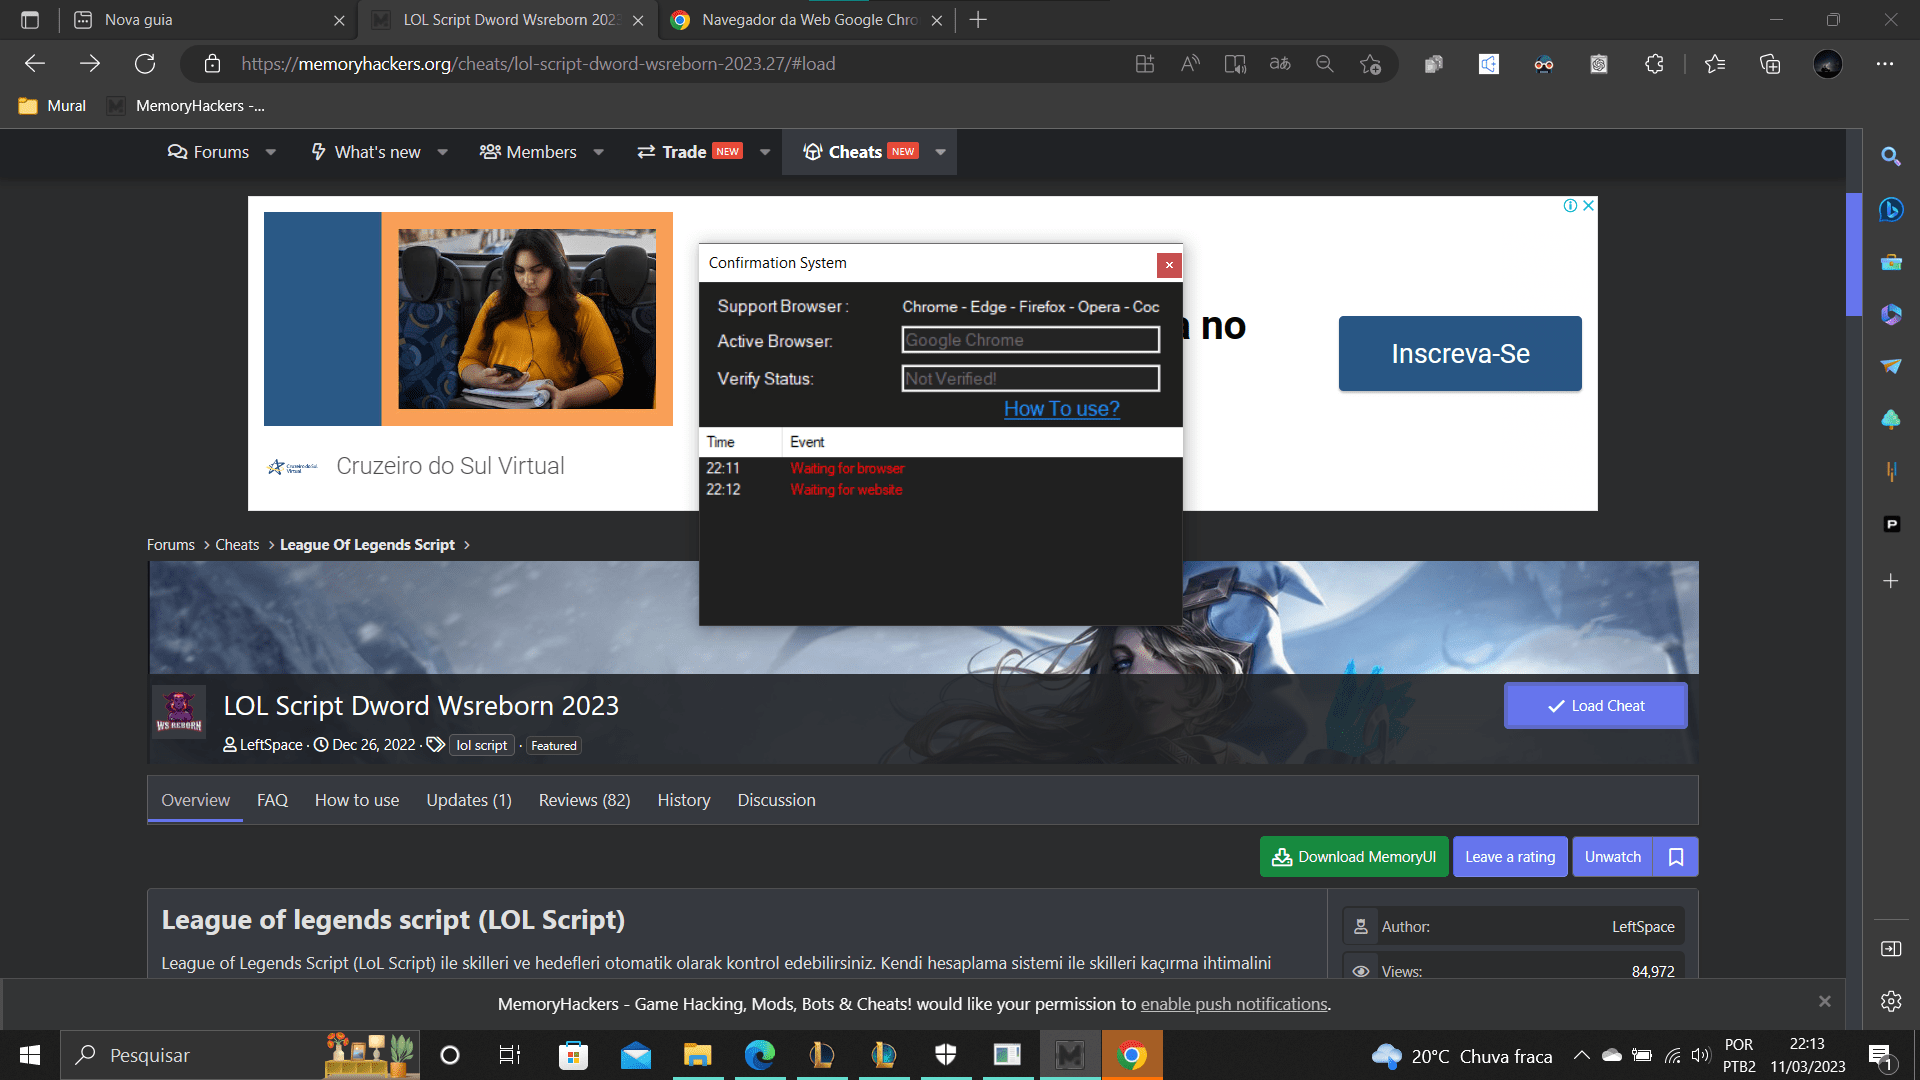Viewport: 1920px width, 1080px height.
Task: Click the Active Browser field
Action: (x=1031, y=340)
